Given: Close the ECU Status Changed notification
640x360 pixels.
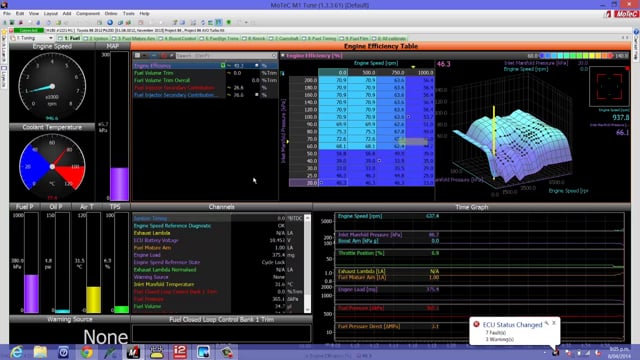Looking at the screenshot, I should 554,323.
